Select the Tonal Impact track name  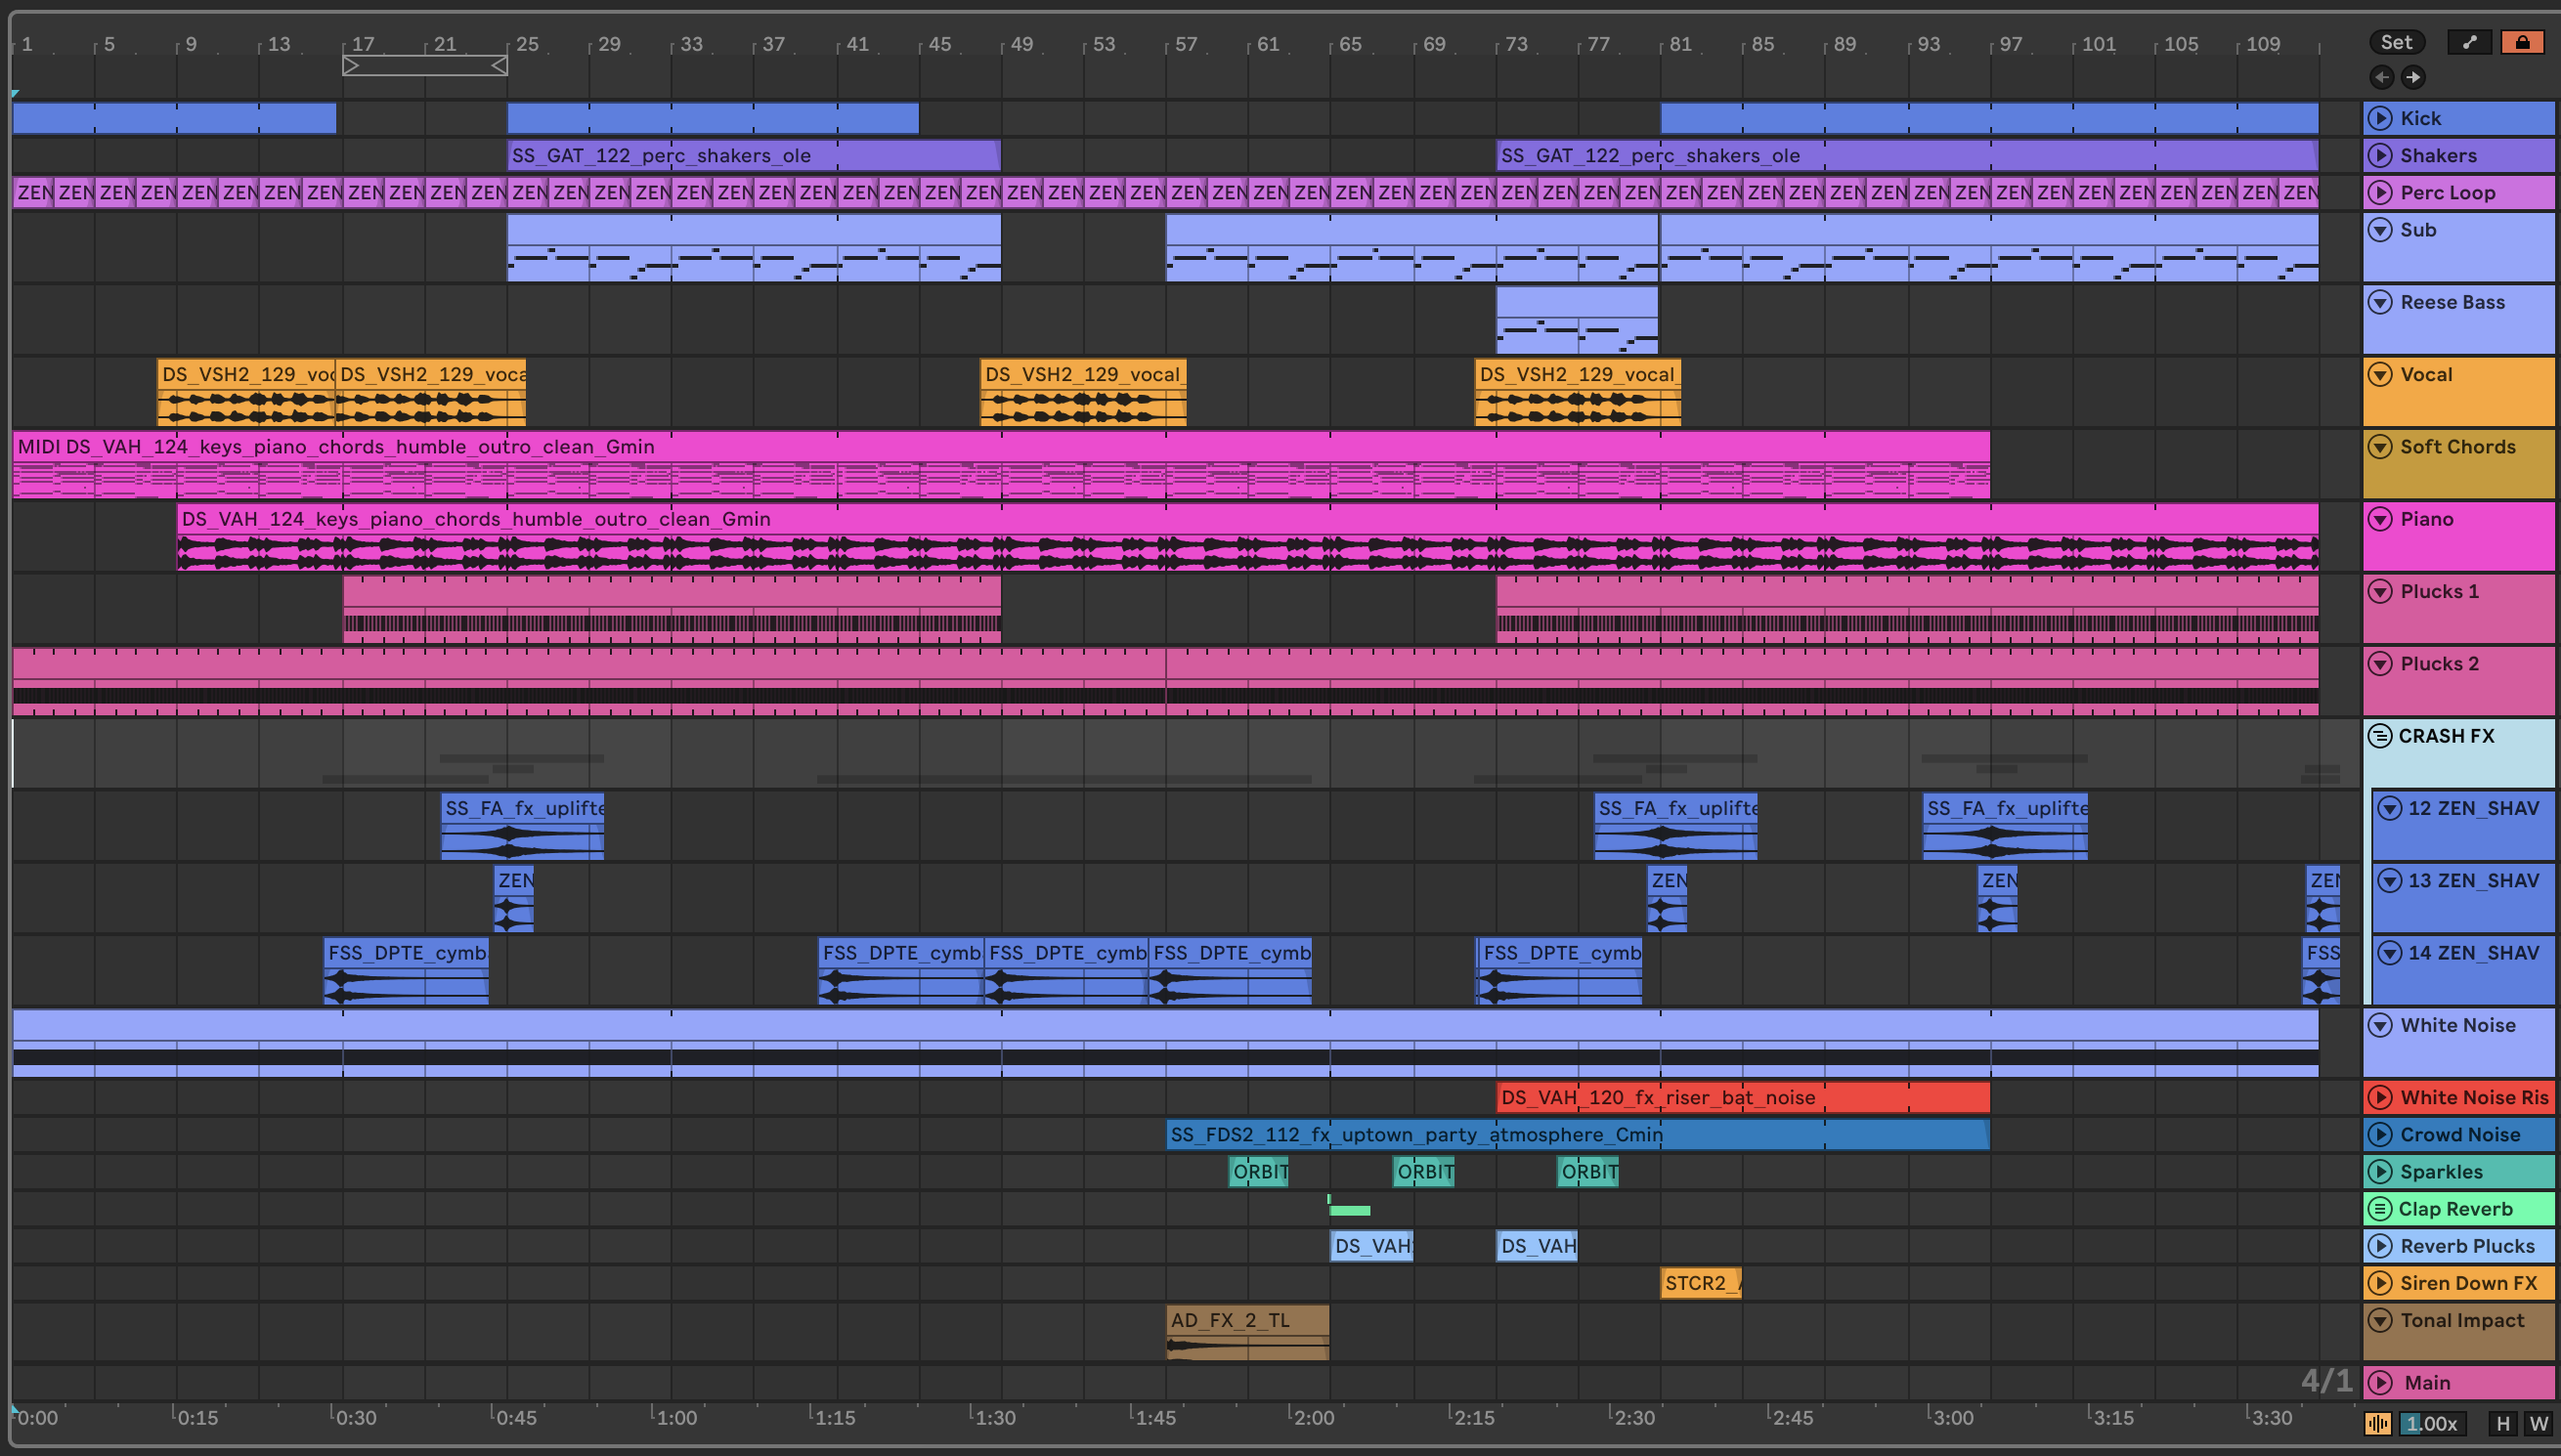click(x=2462, y=1320)
